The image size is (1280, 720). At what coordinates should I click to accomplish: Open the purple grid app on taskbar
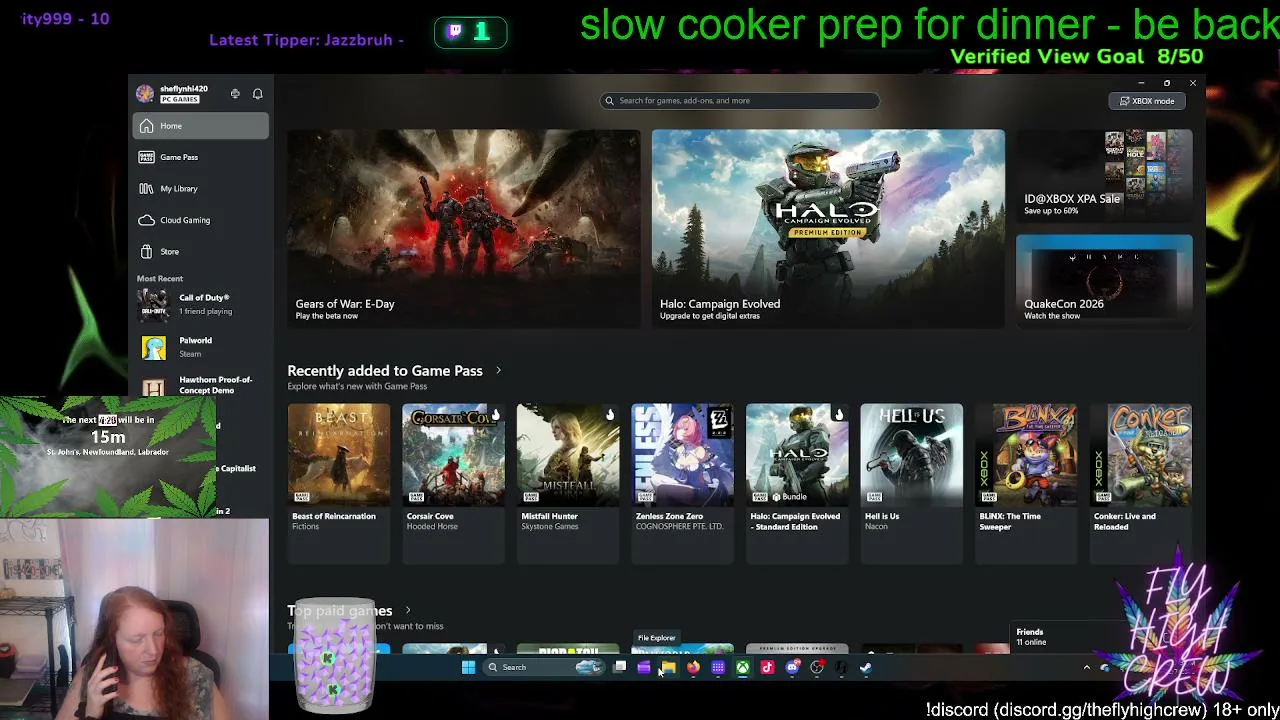pyautogui.click(x=718, y=667)
